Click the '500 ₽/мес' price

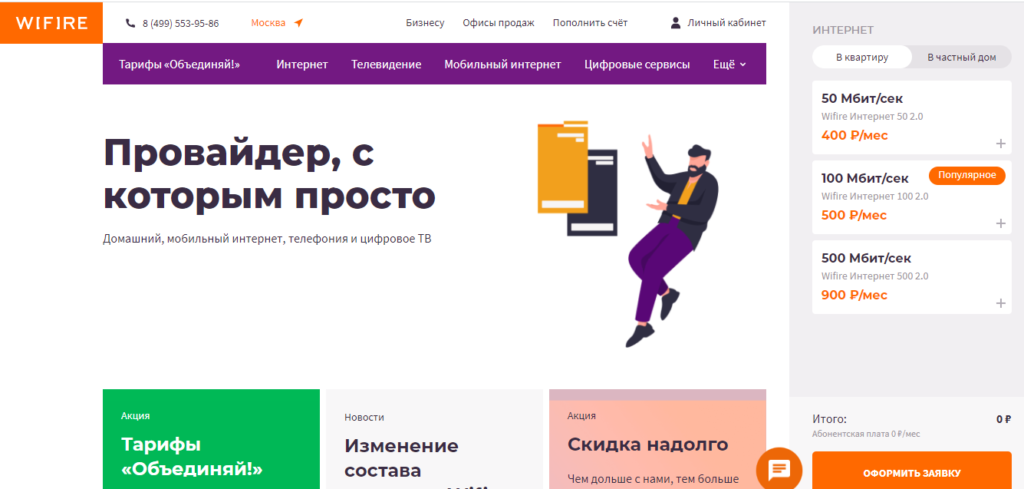pyautogui.click(x=854, y=215)
